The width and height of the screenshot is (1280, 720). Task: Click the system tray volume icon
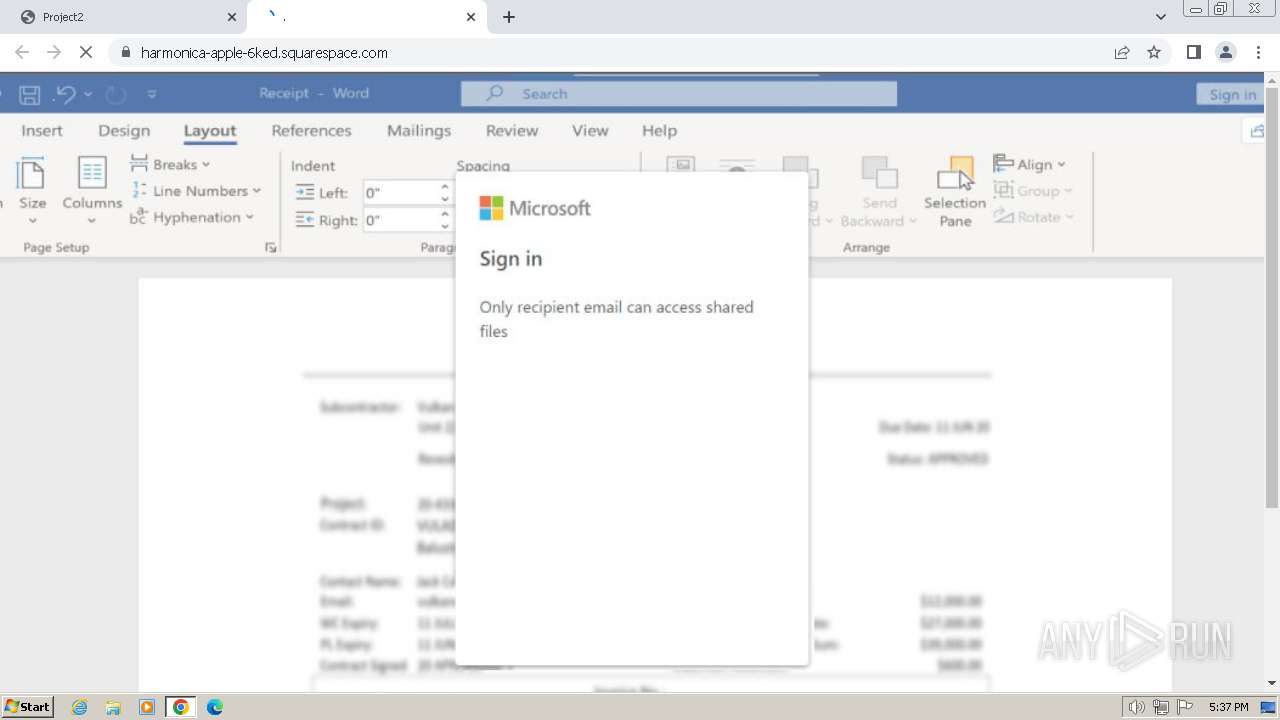click(x=1136, y=707)
